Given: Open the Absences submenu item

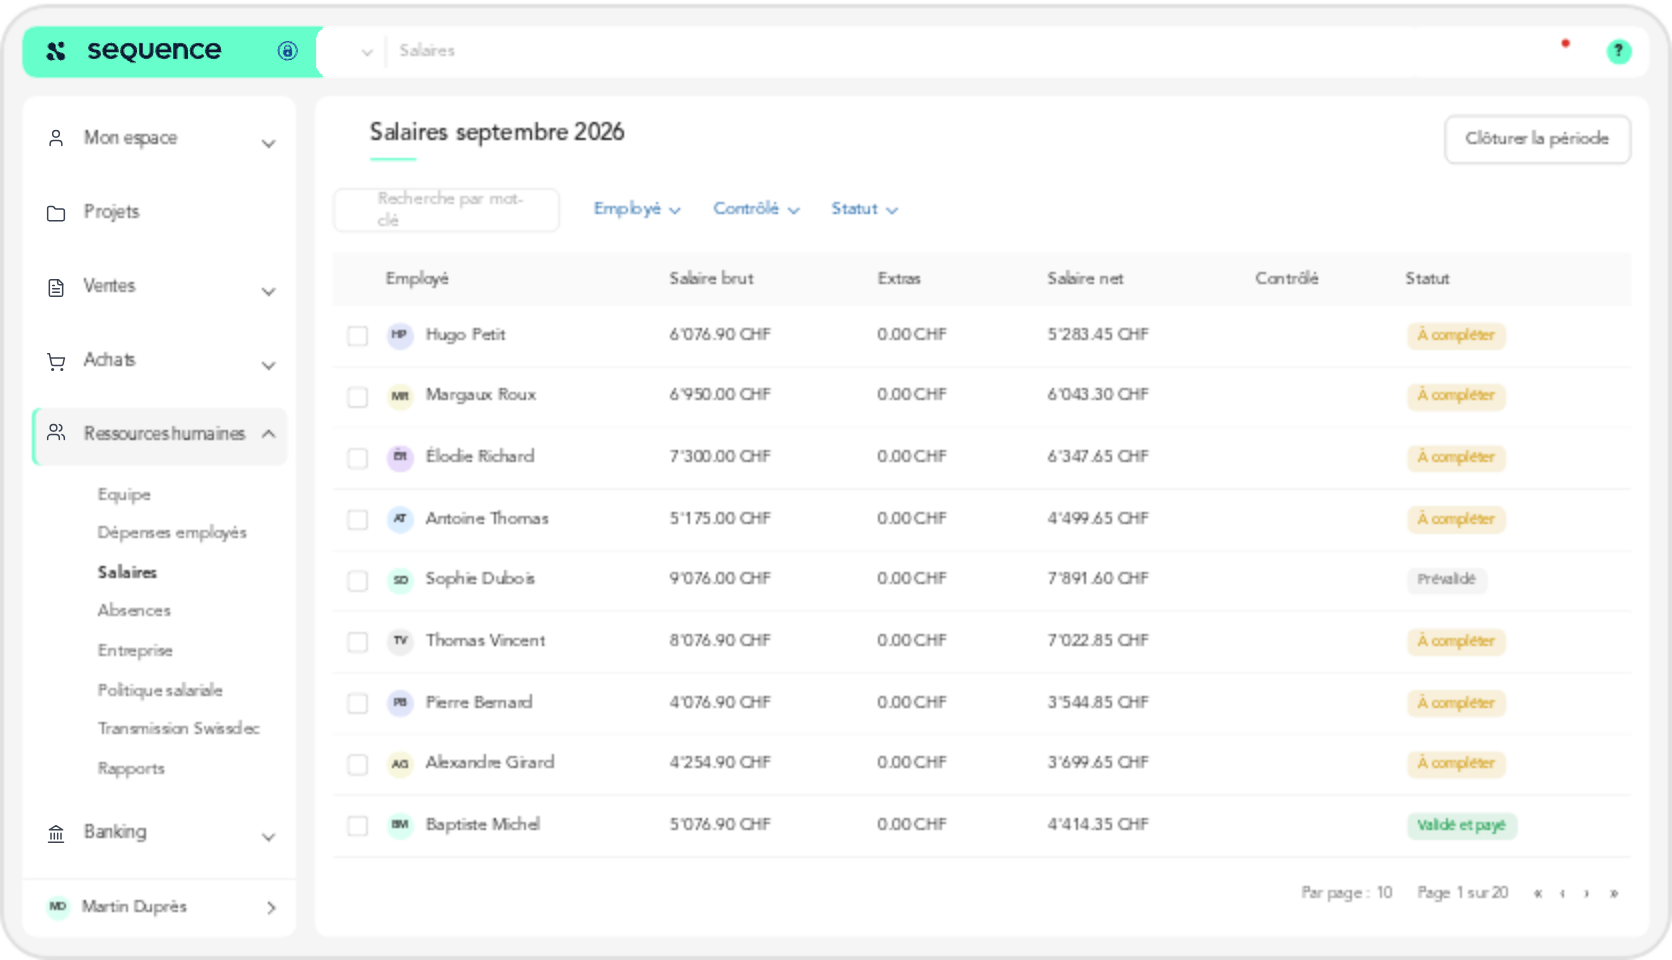Looking at the screenshot, I should click(134, 610).
